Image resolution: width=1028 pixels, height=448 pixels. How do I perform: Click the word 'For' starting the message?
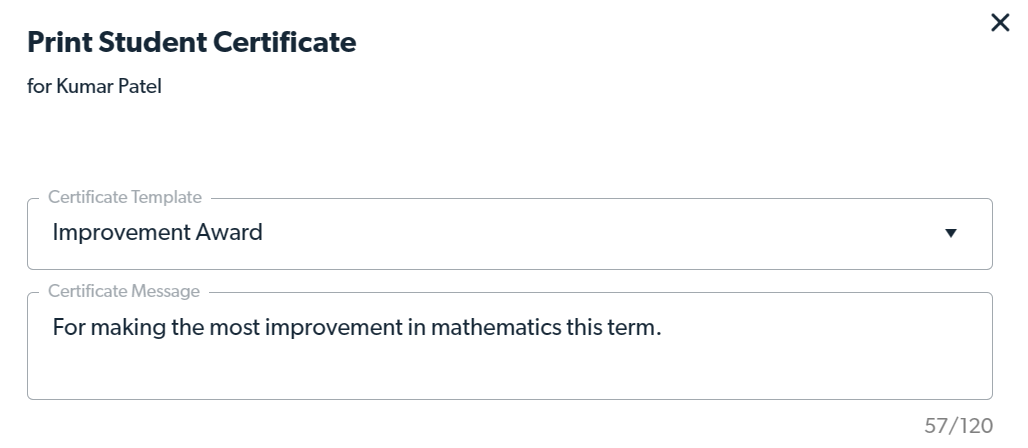(x=68, y=327)
